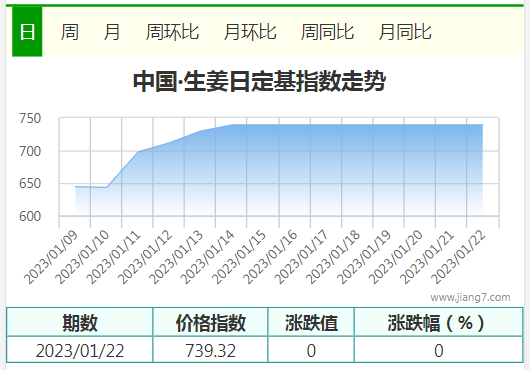Click the 2023/01/14 x-axis date label
This screenshot has width=530, height=370.
coord(208,257)
